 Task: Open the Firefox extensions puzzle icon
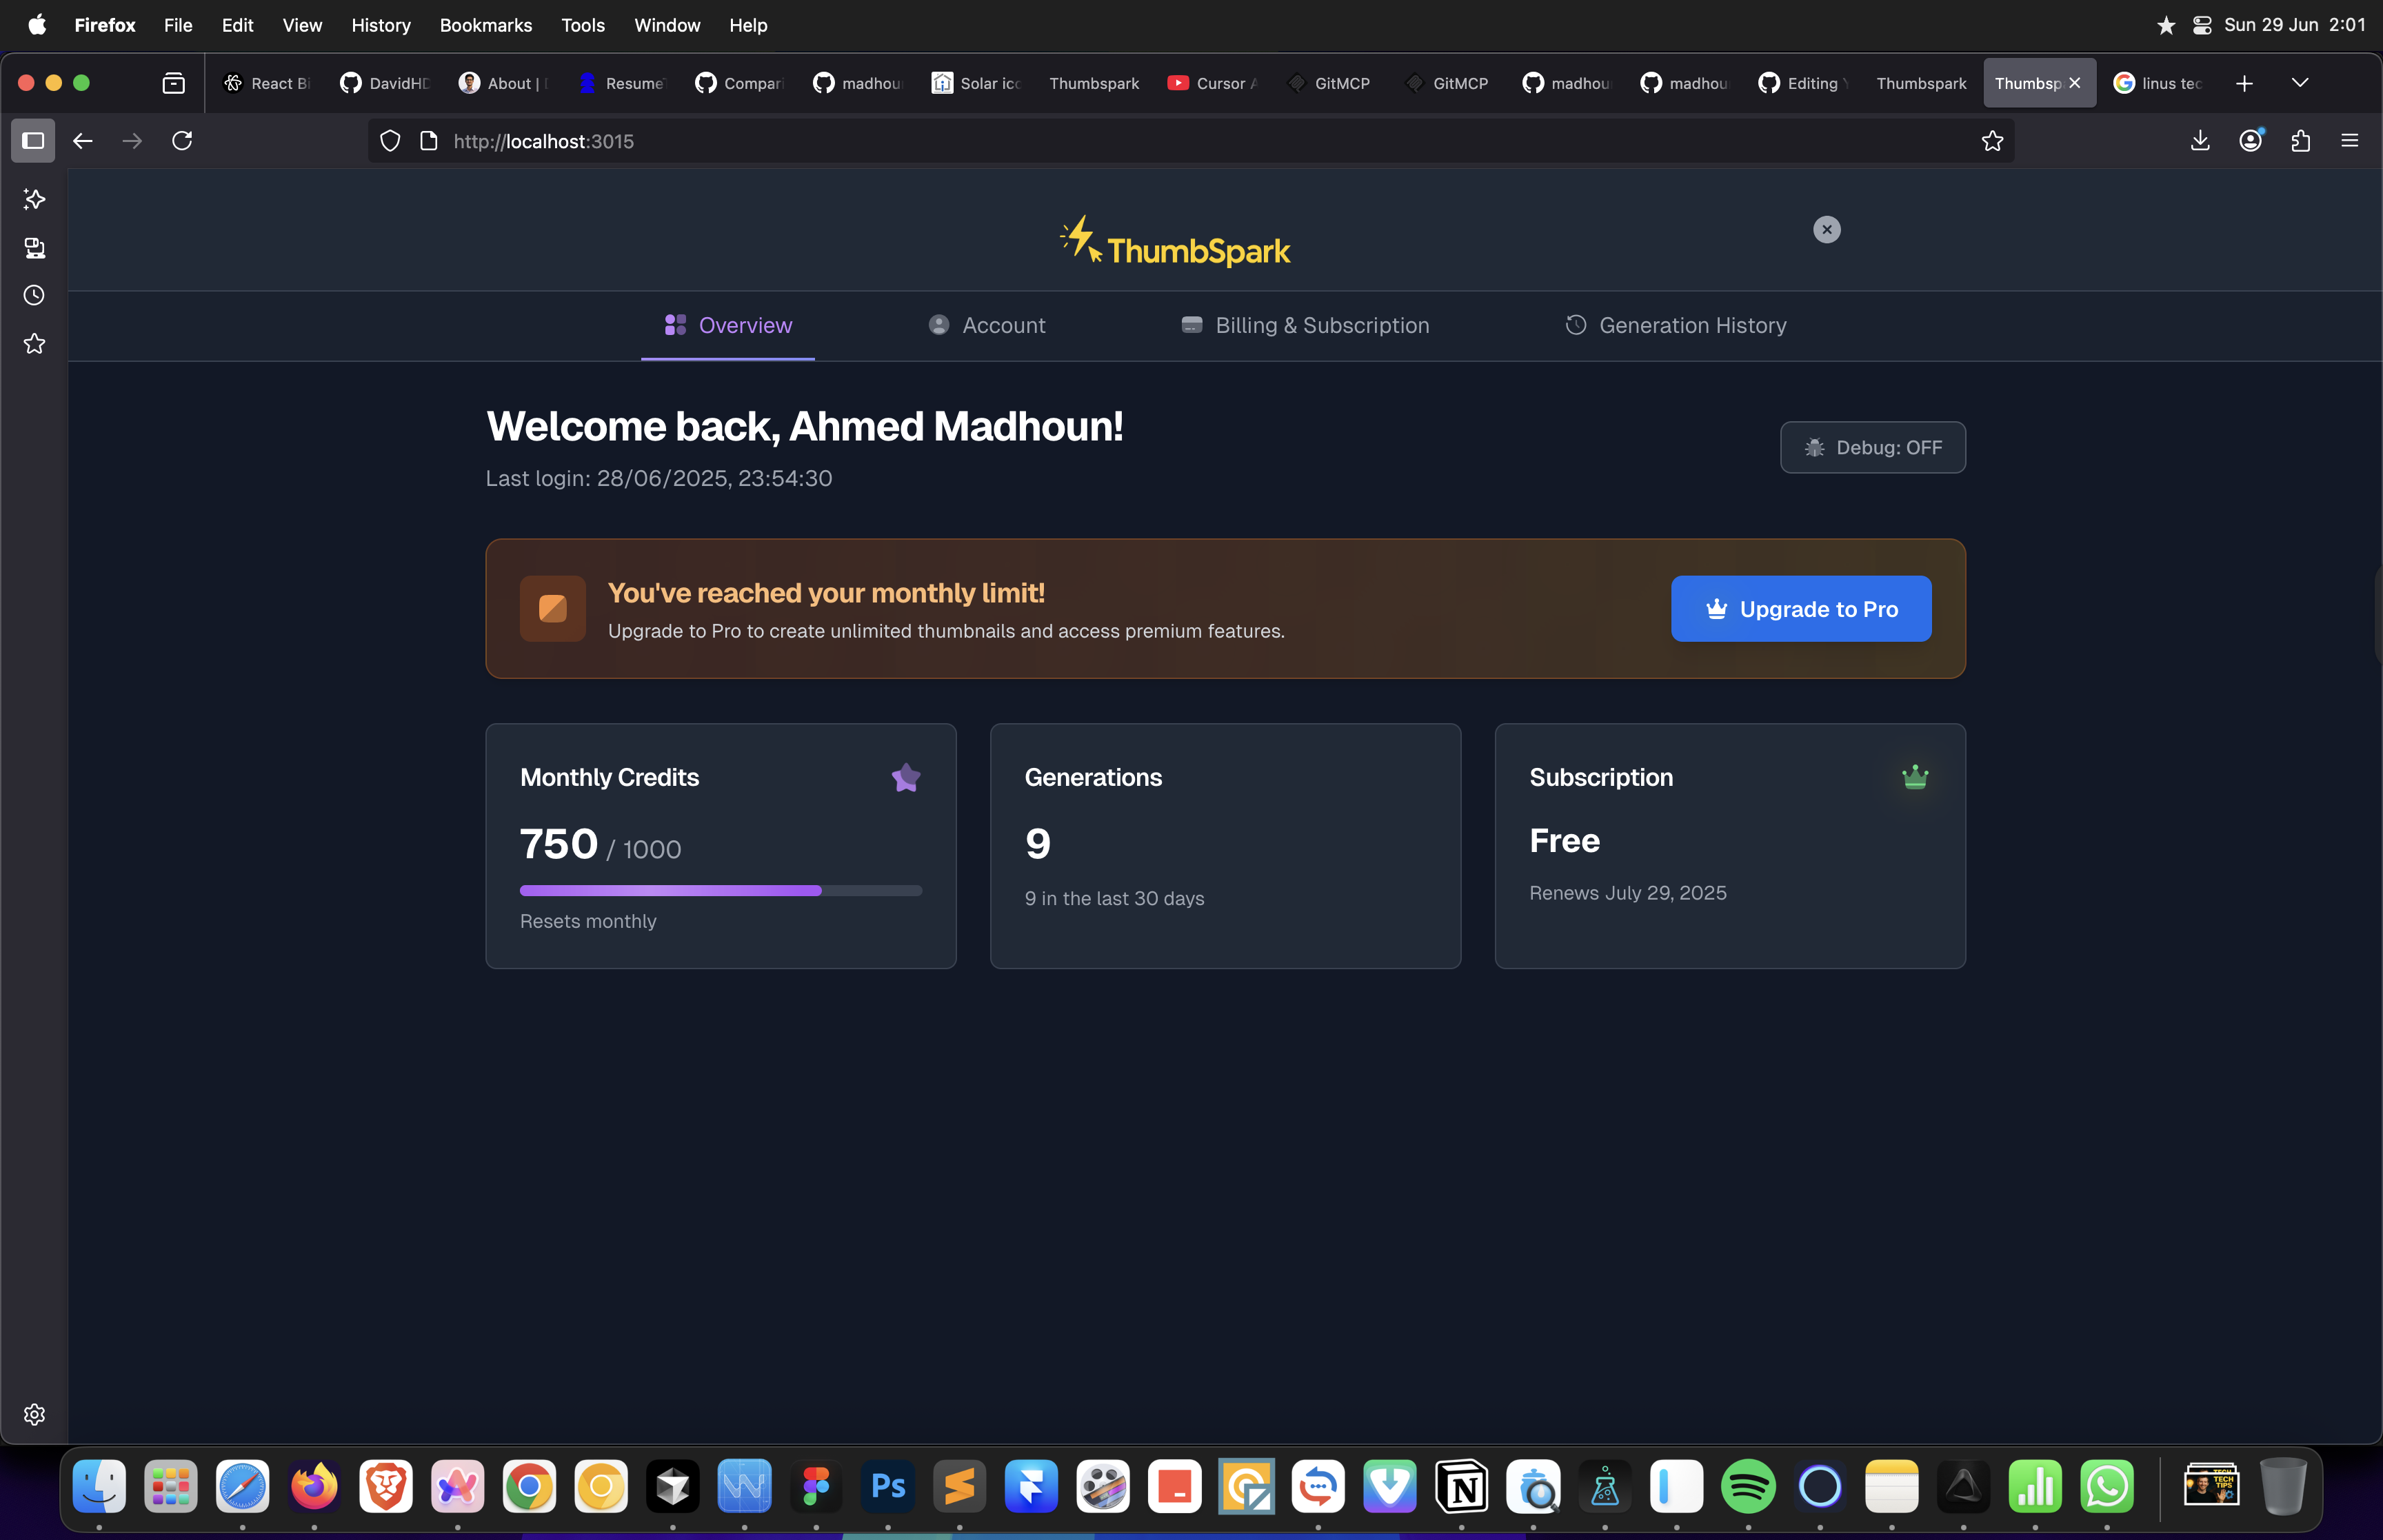(x=2300, y=141)
